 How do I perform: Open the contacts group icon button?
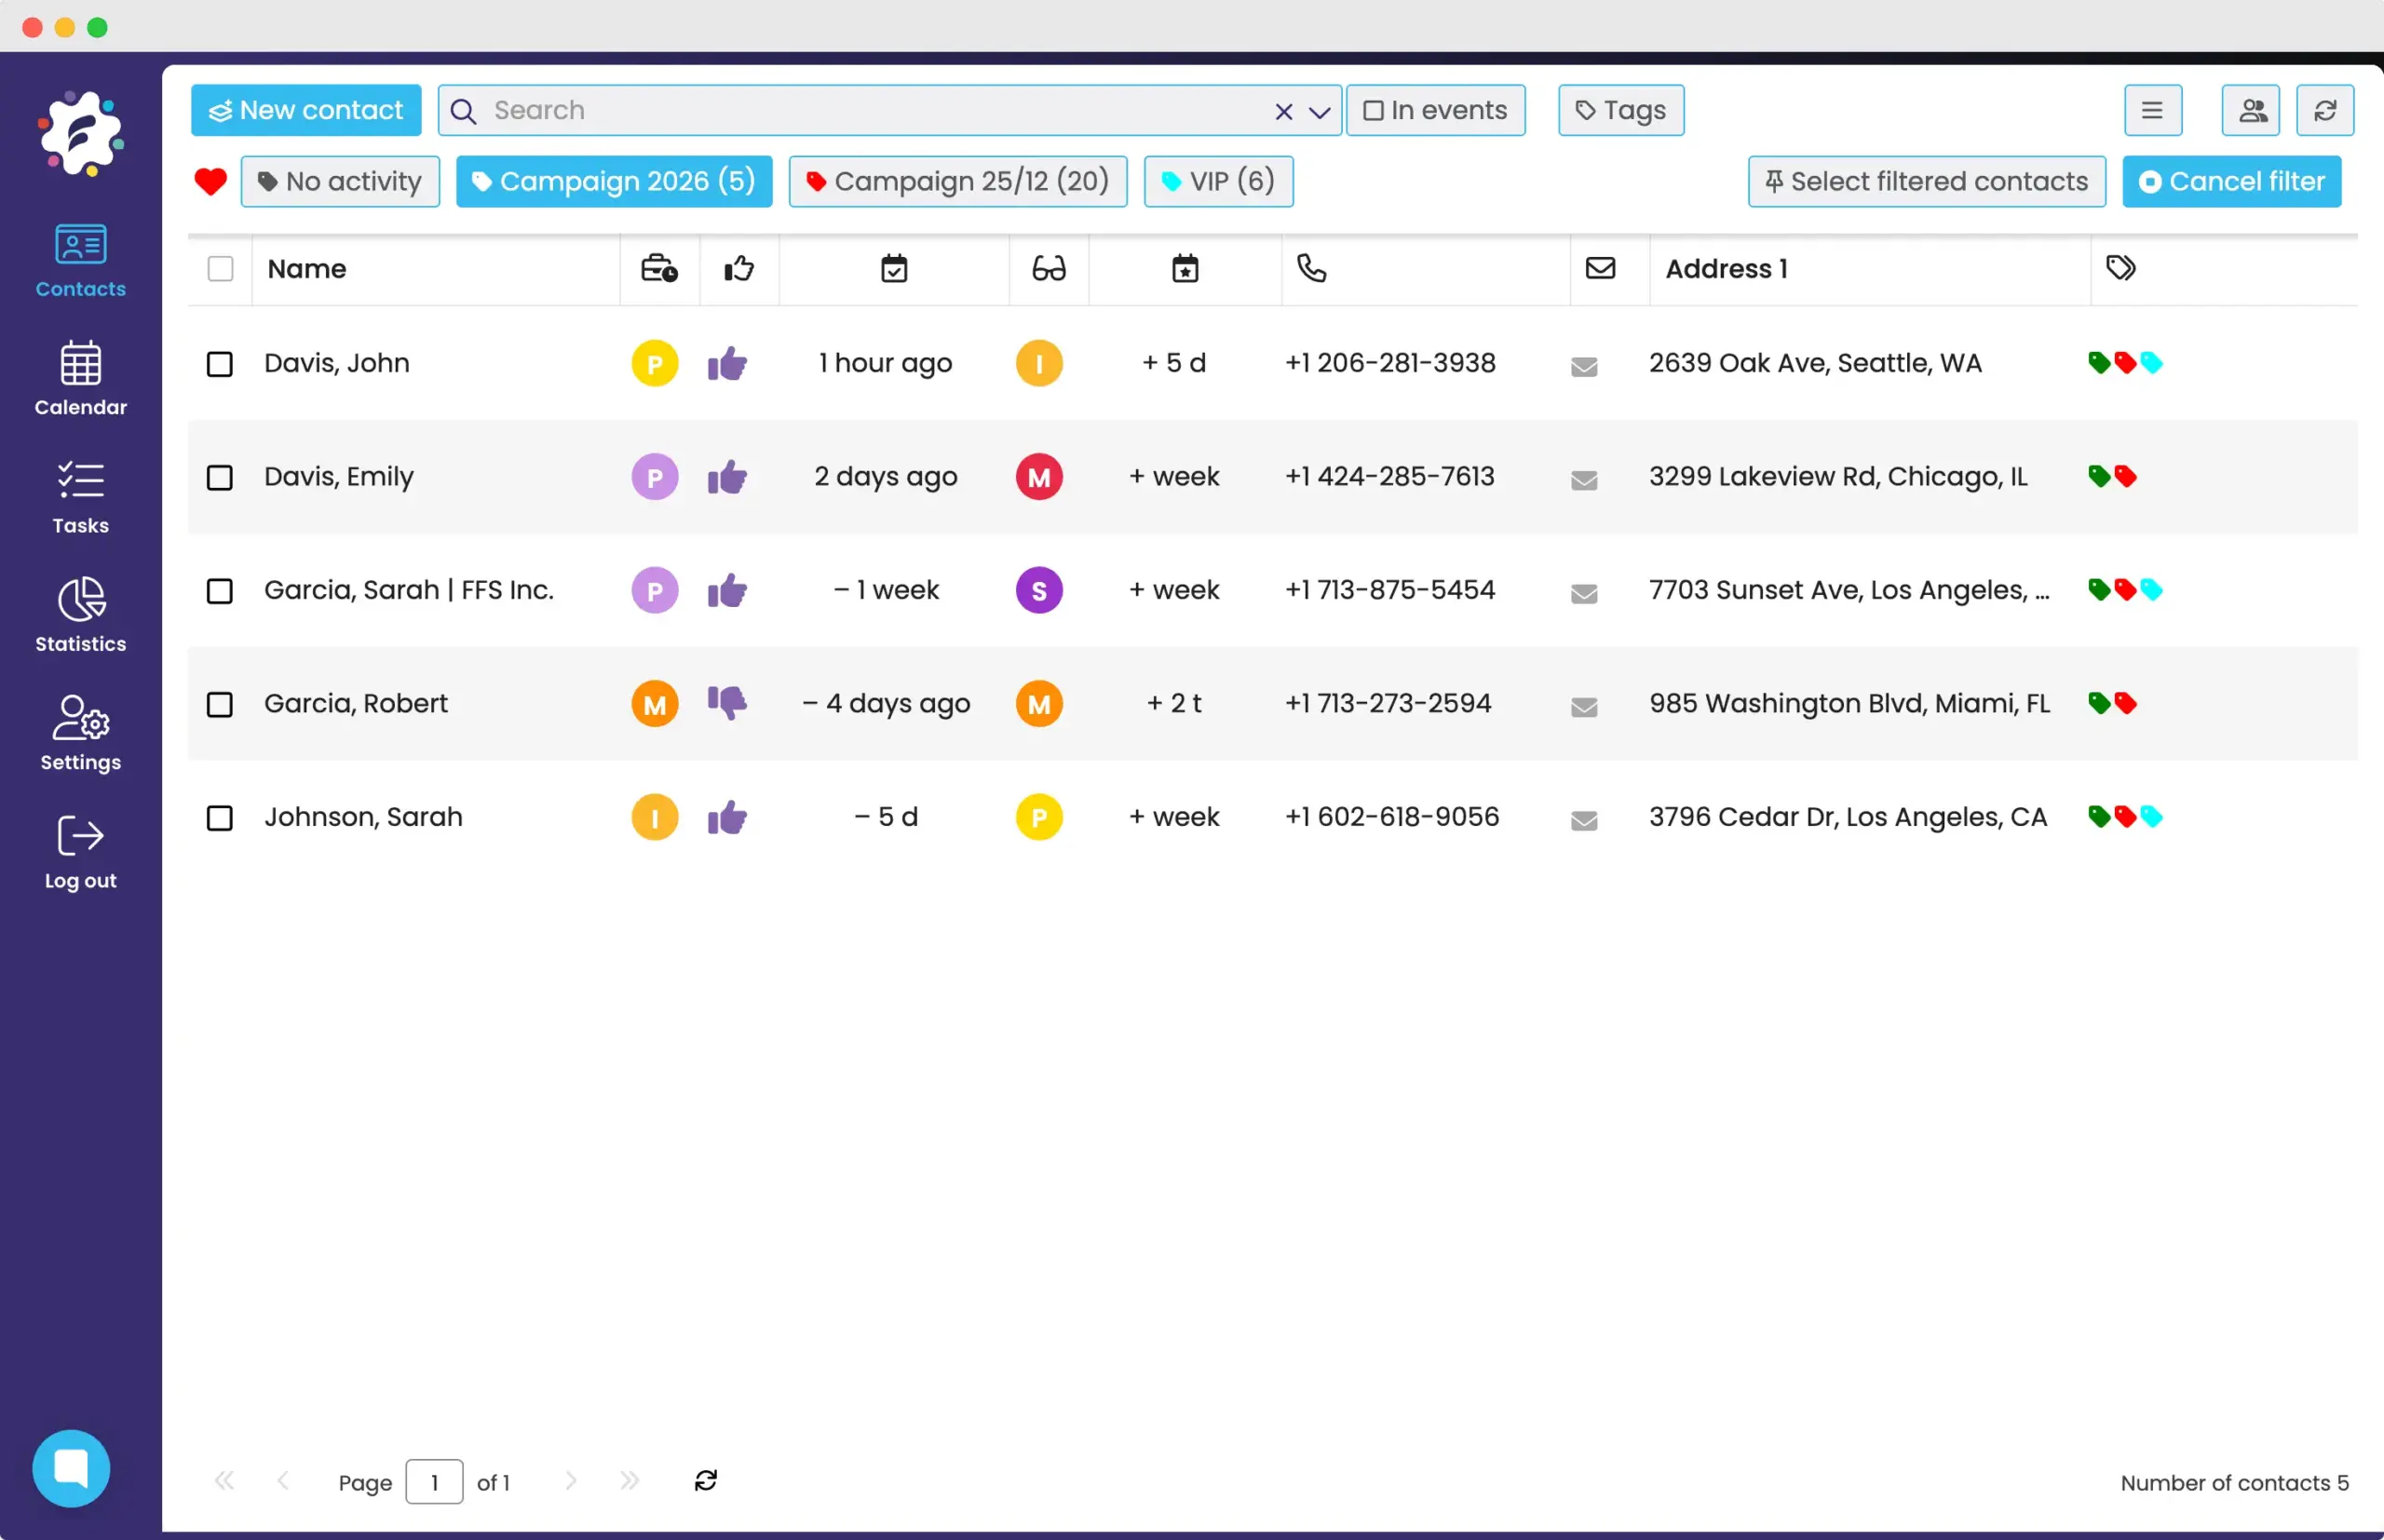coord(2250,110)
